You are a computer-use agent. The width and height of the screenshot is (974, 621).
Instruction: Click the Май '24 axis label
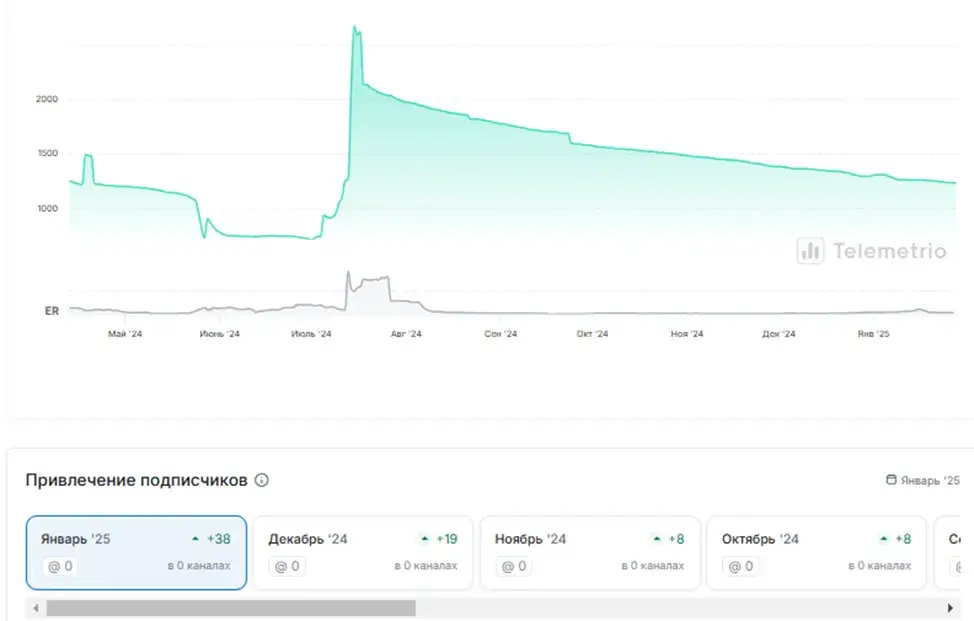tap(125, 334)
